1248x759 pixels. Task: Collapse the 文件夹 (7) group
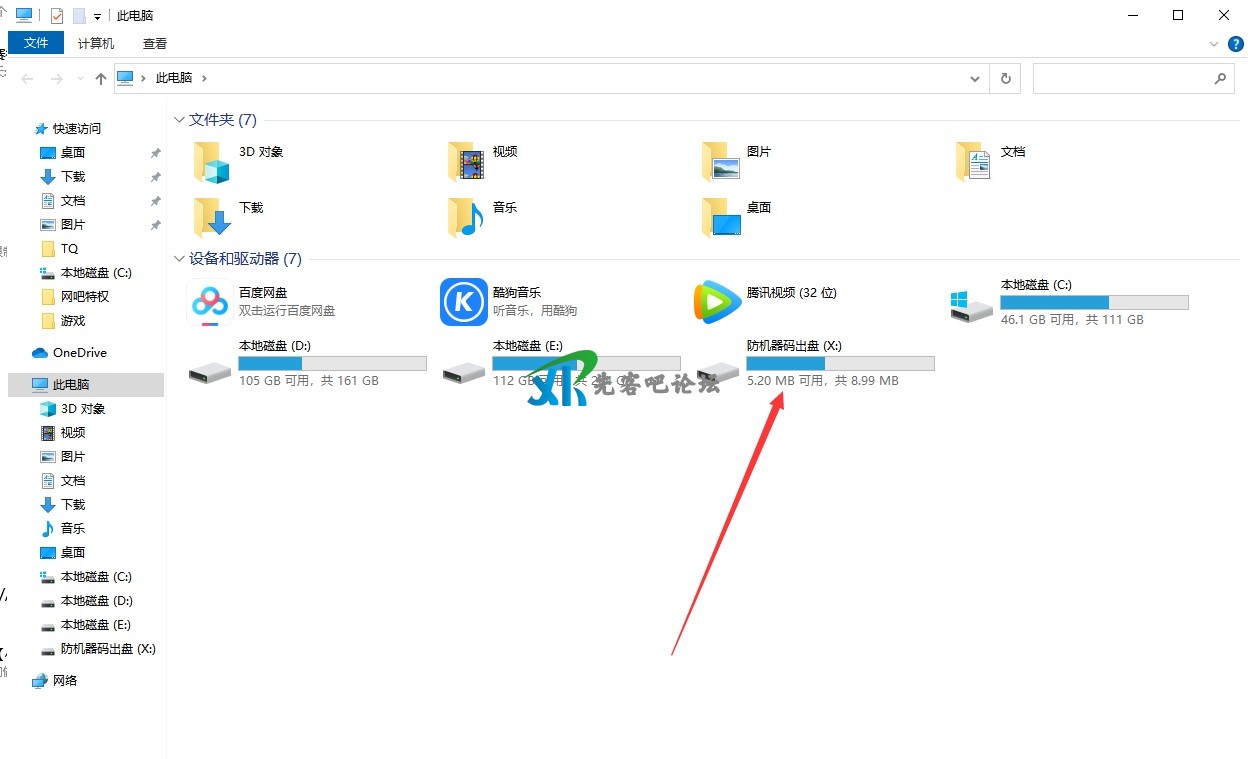[x=179, y=120]
